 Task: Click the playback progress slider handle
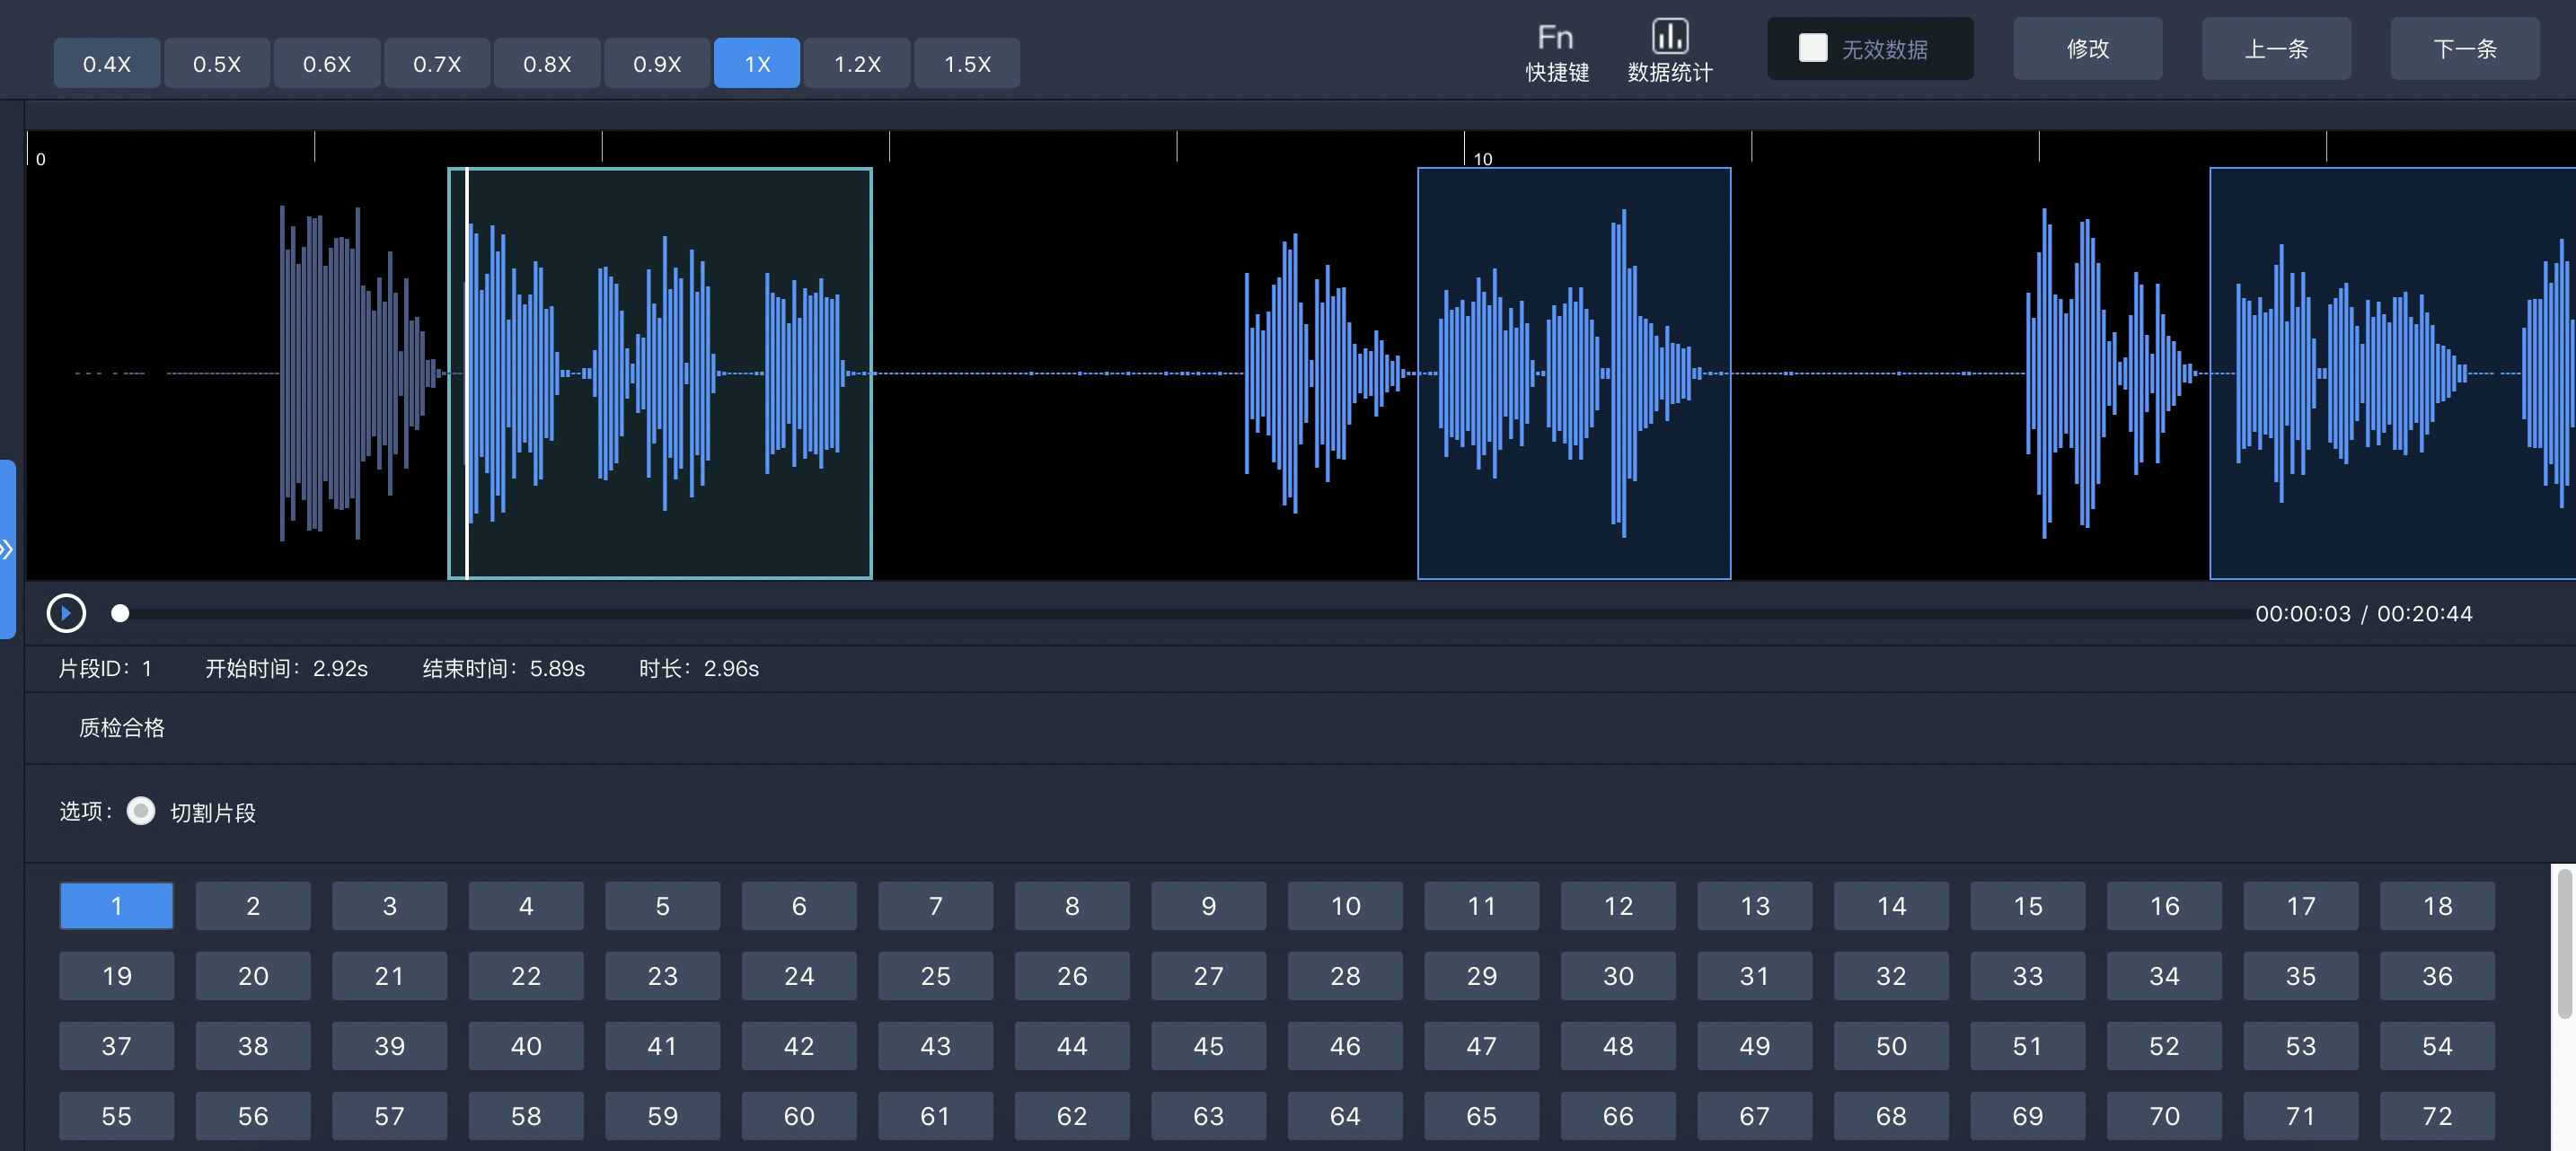[120, 613]
